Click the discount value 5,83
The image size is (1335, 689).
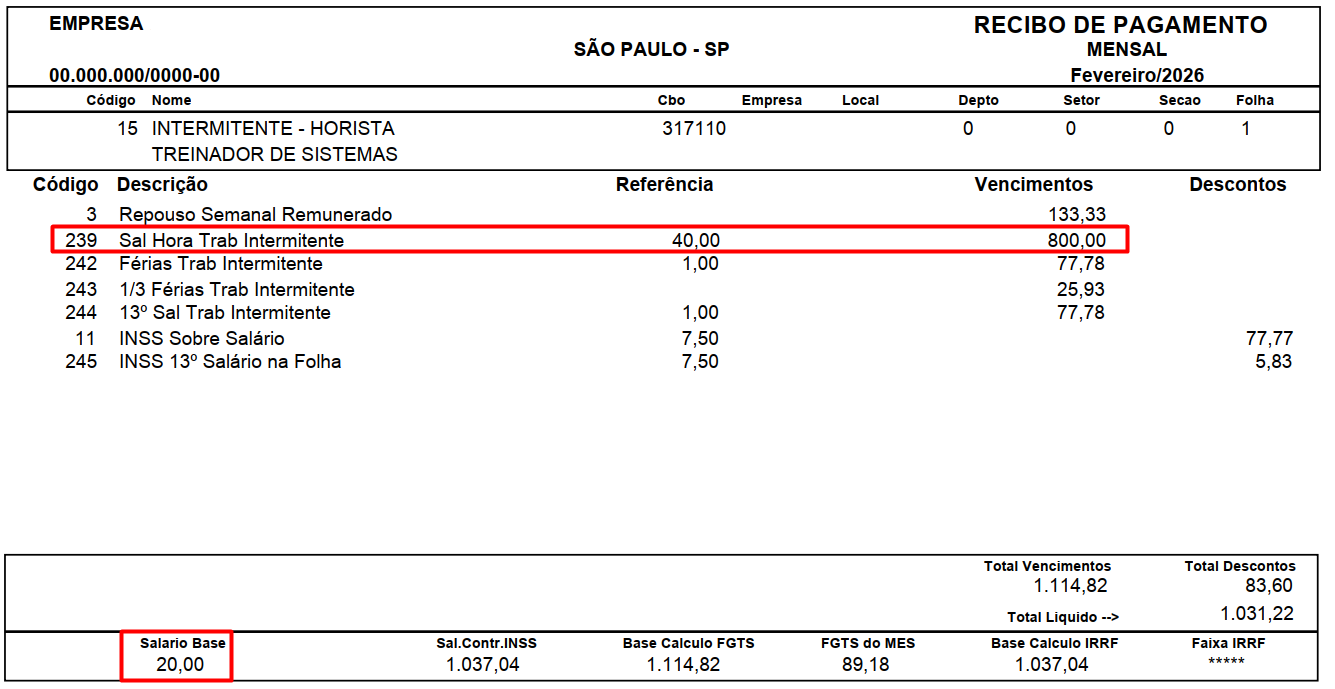1274,362
